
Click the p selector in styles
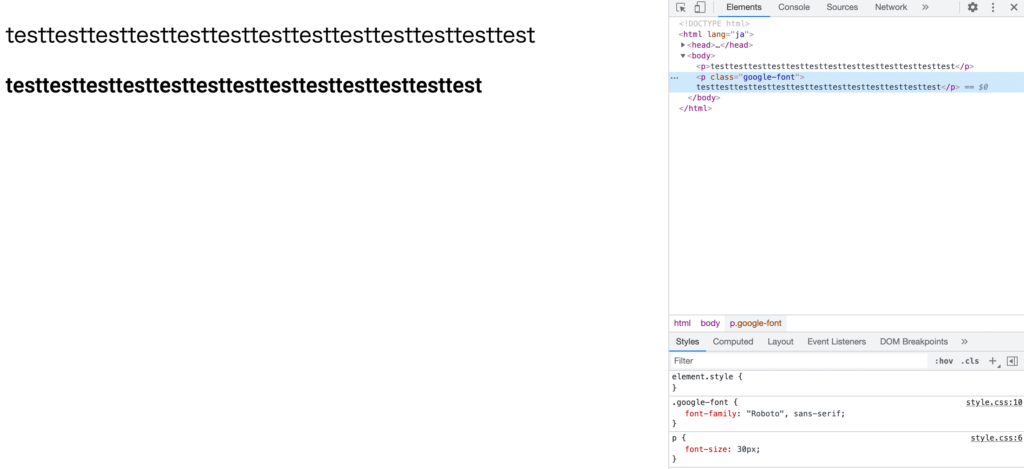(x=675, y=438)
